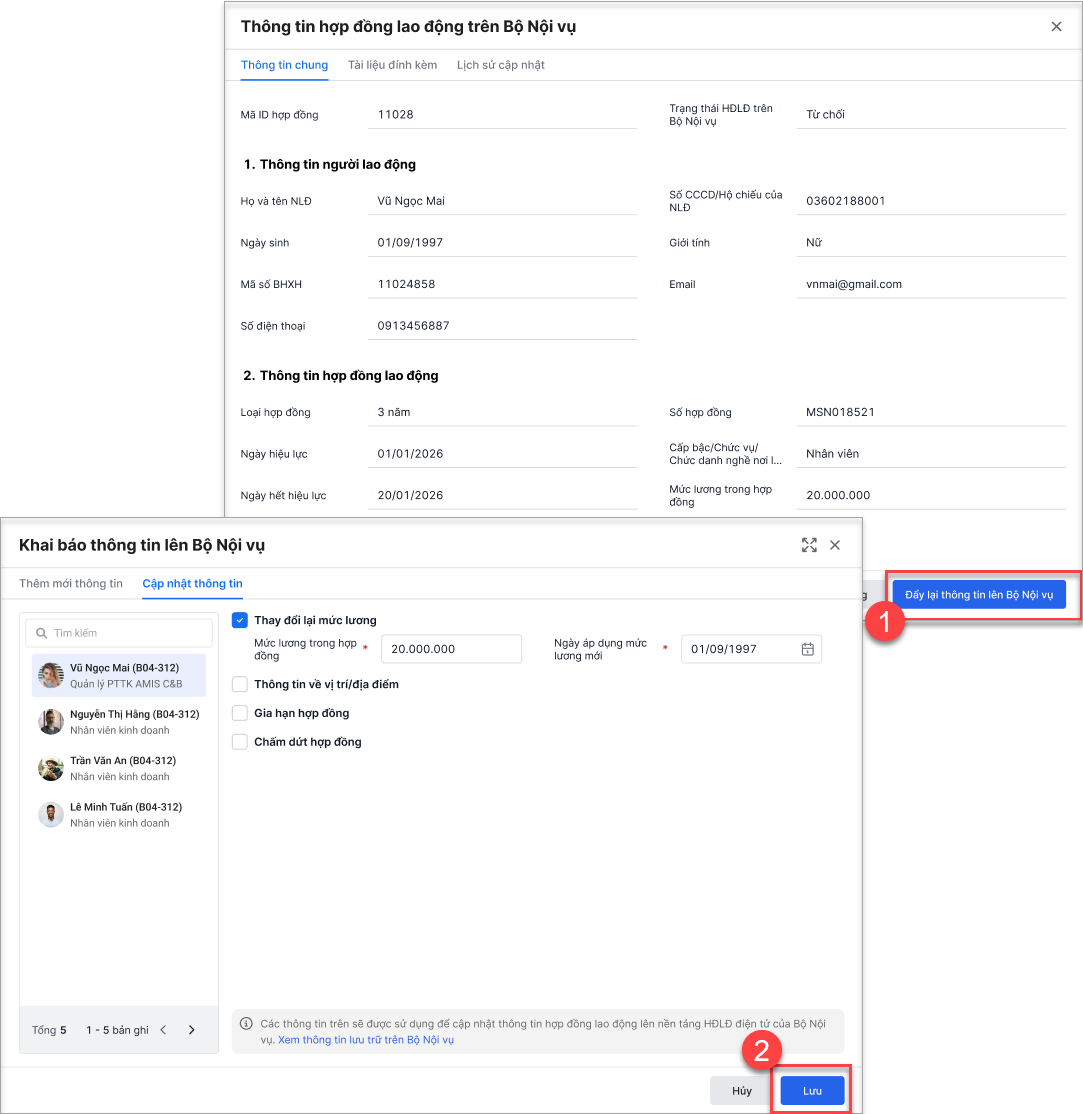Click Đẩy lại thông tin lên Bộ Nội vụ

(x=979, y=595)
